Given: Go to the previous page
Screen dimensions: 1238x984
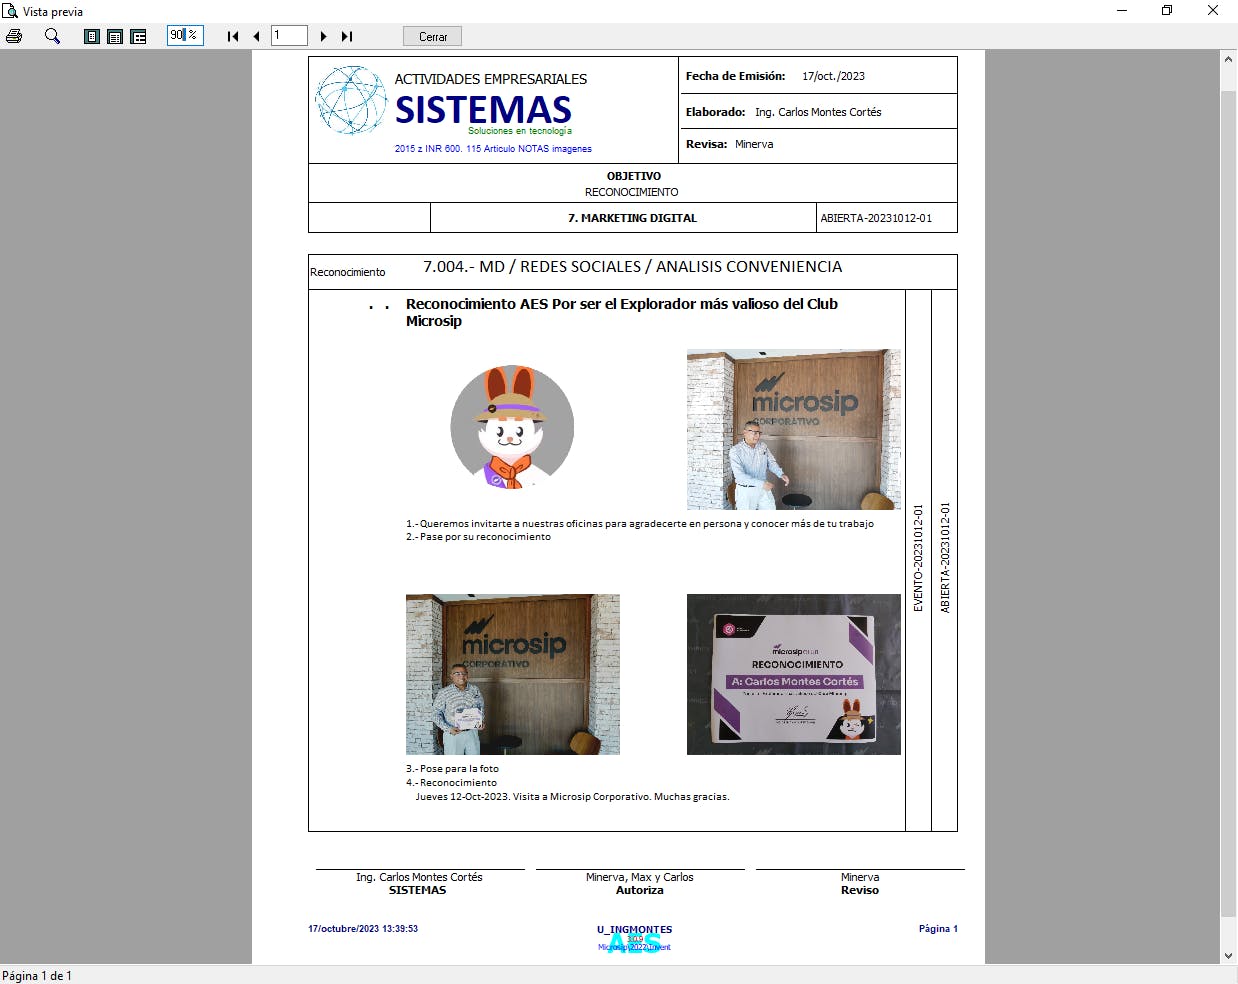Looking at the screenshot, I should point(256,36).
